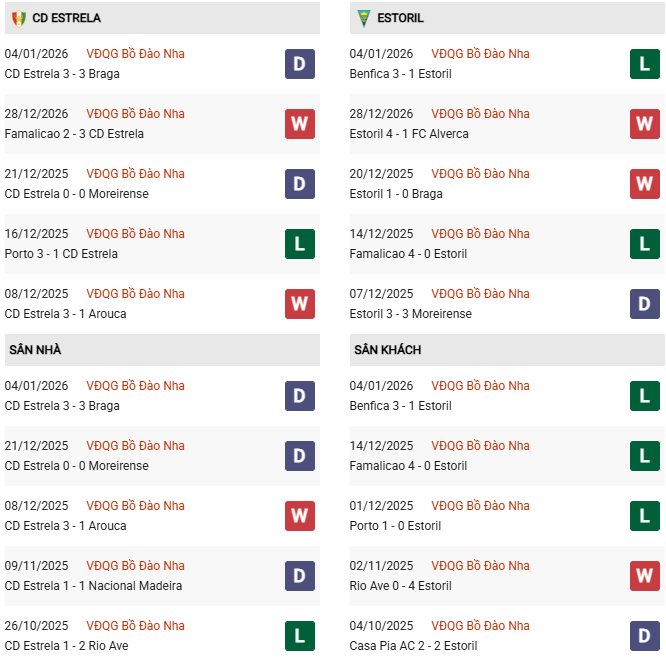Select the ESTORIL header title
This screenshot has width=666, height=659.
[x=402, y=18]
